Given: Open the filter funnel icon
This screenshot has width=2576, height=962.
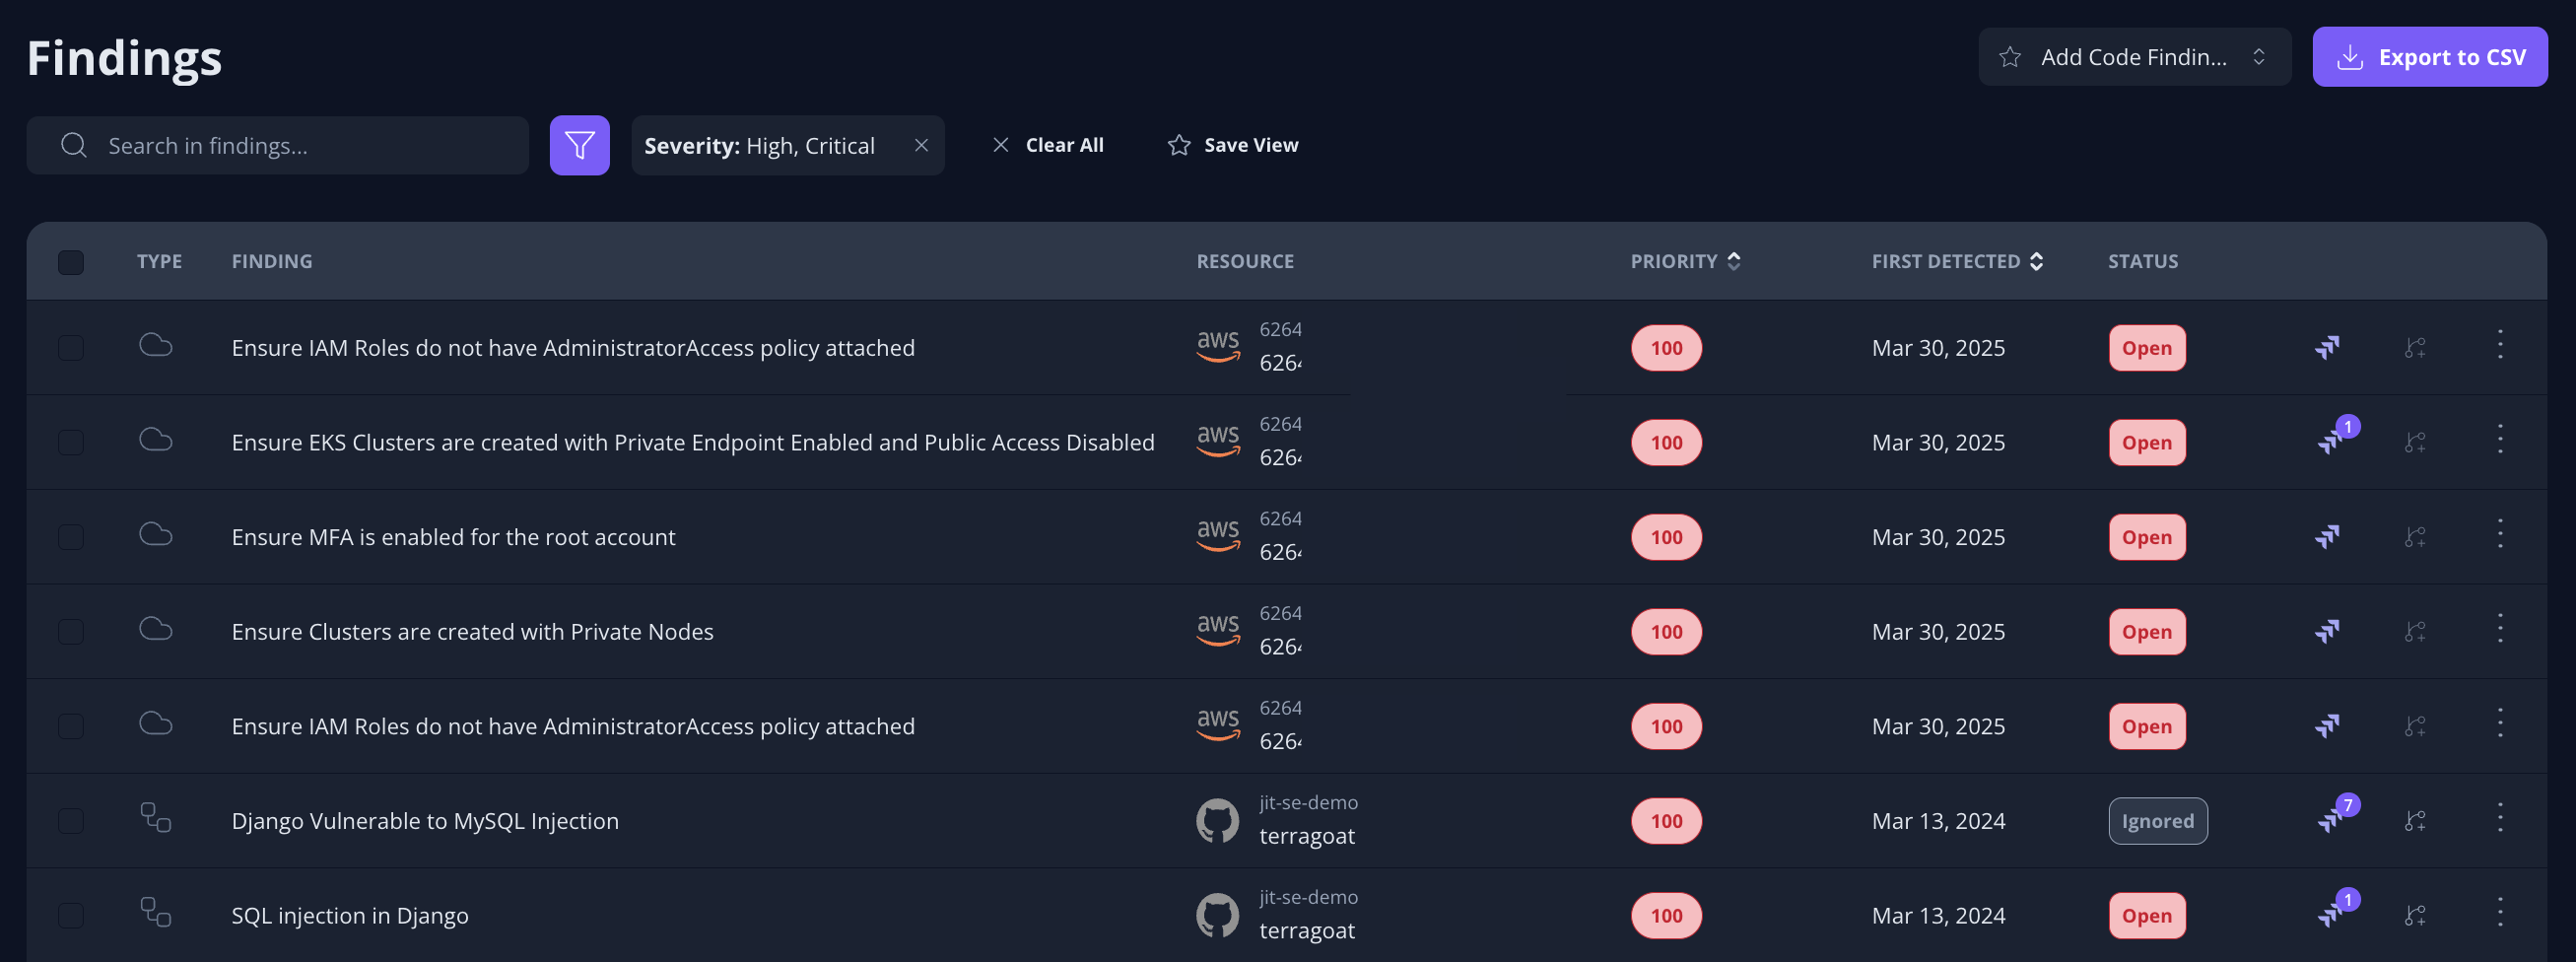Looking at the screenshot, I should 579,145.
